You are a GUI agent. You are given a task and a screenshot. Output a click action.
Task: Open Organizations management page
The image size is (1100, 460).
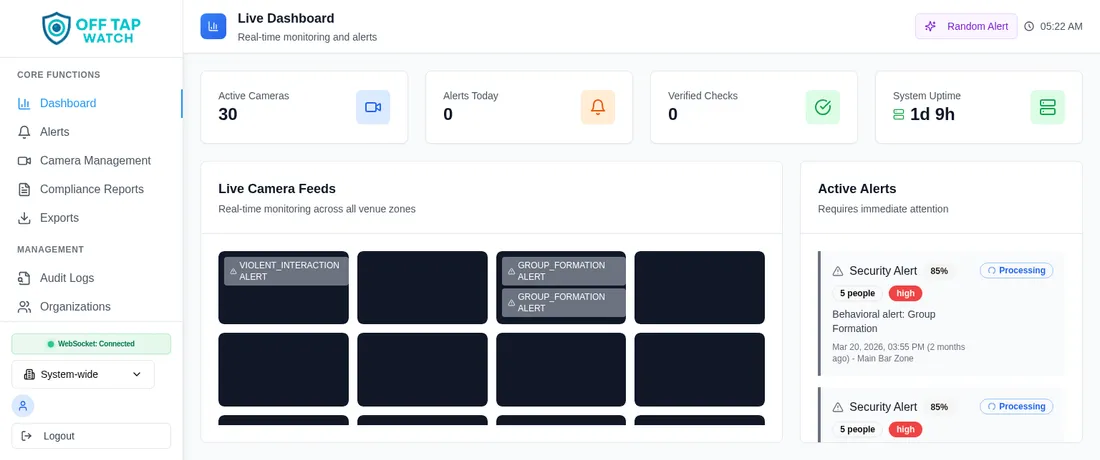point(91,306)
